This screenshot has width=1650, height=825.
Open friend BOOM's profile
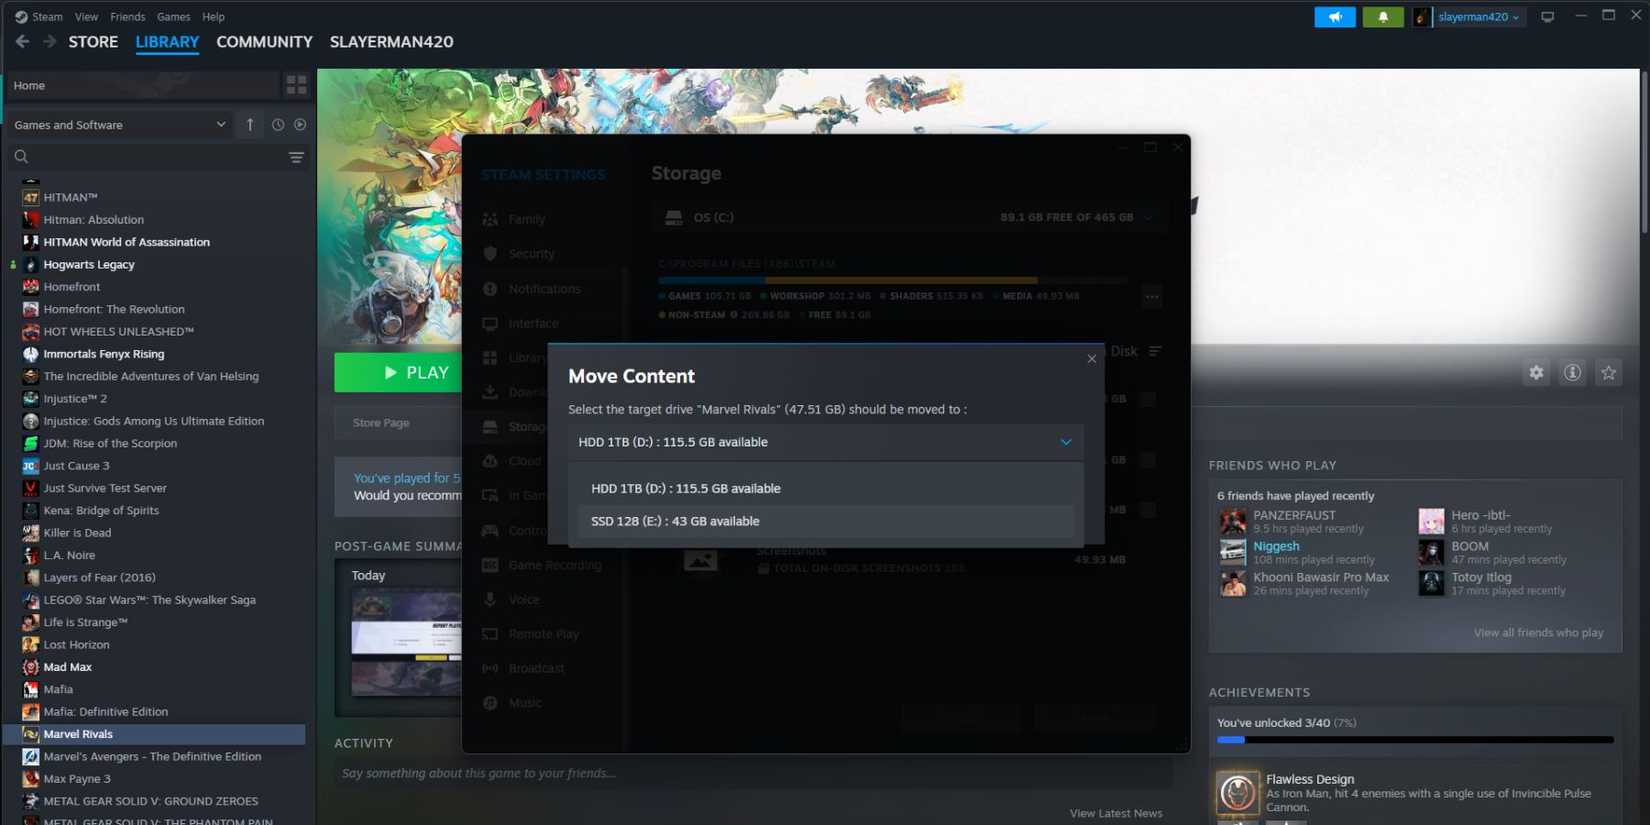coord(1470,546)
